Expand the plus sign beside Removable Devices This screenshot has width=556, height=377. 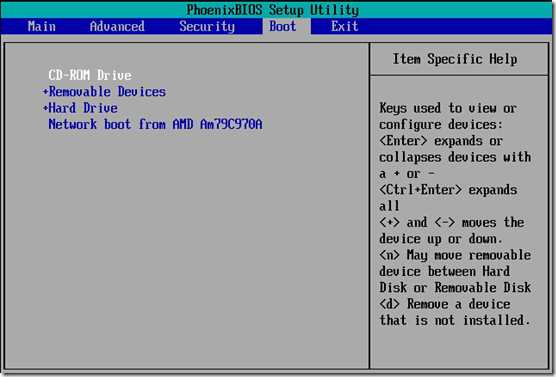45,92
